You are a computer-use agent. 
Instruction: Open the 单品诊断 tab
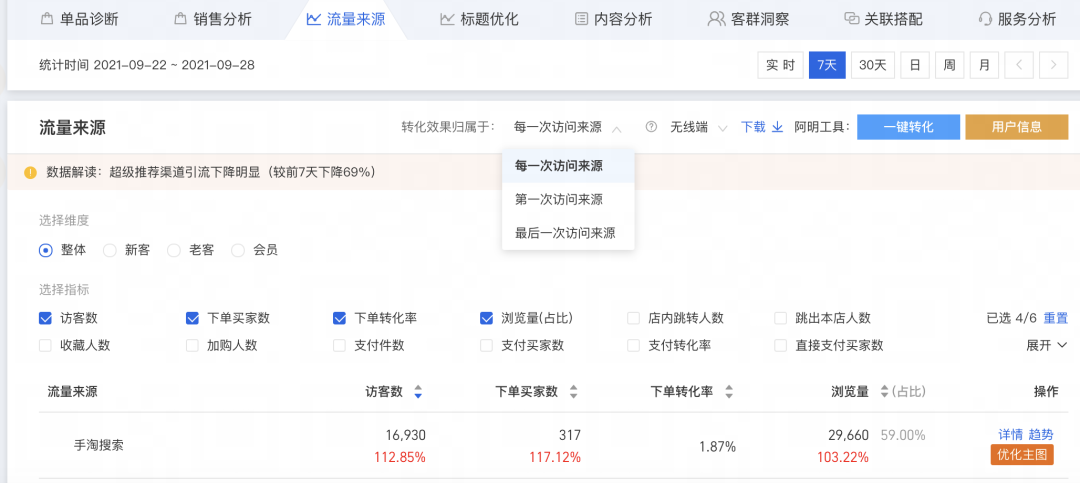(80, 19)
